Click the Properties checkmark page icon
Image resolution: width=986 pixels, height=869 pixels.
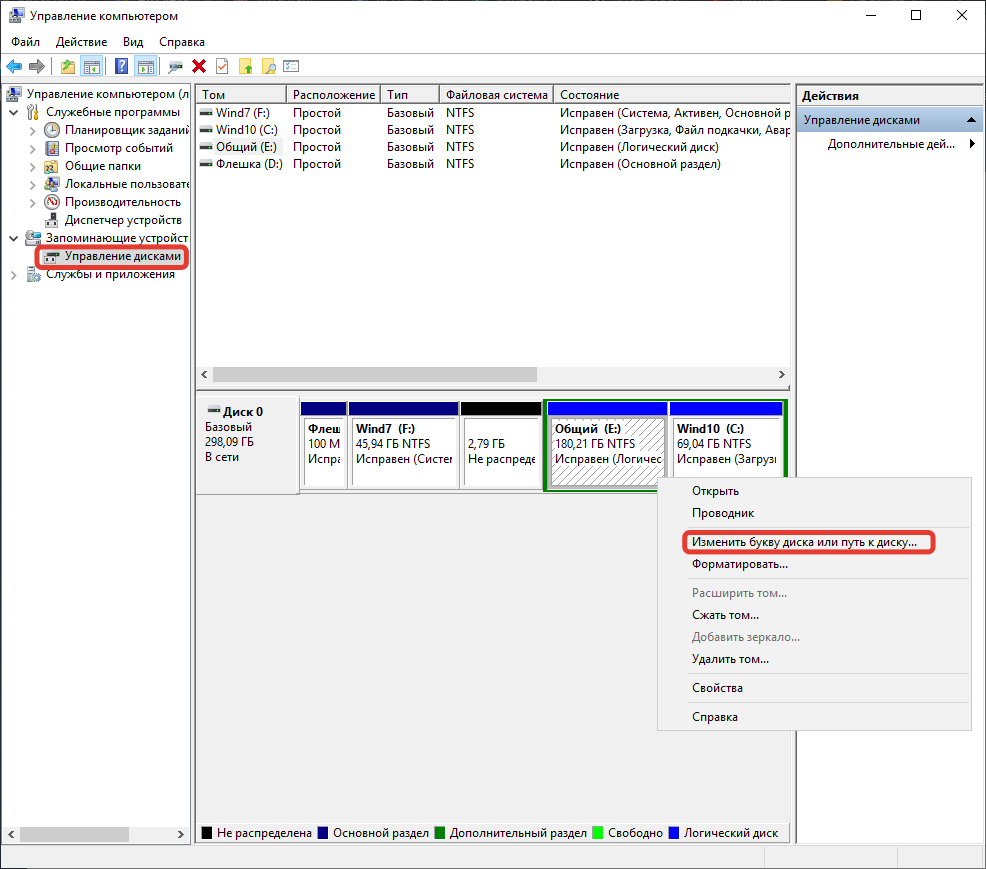[222, 66]
